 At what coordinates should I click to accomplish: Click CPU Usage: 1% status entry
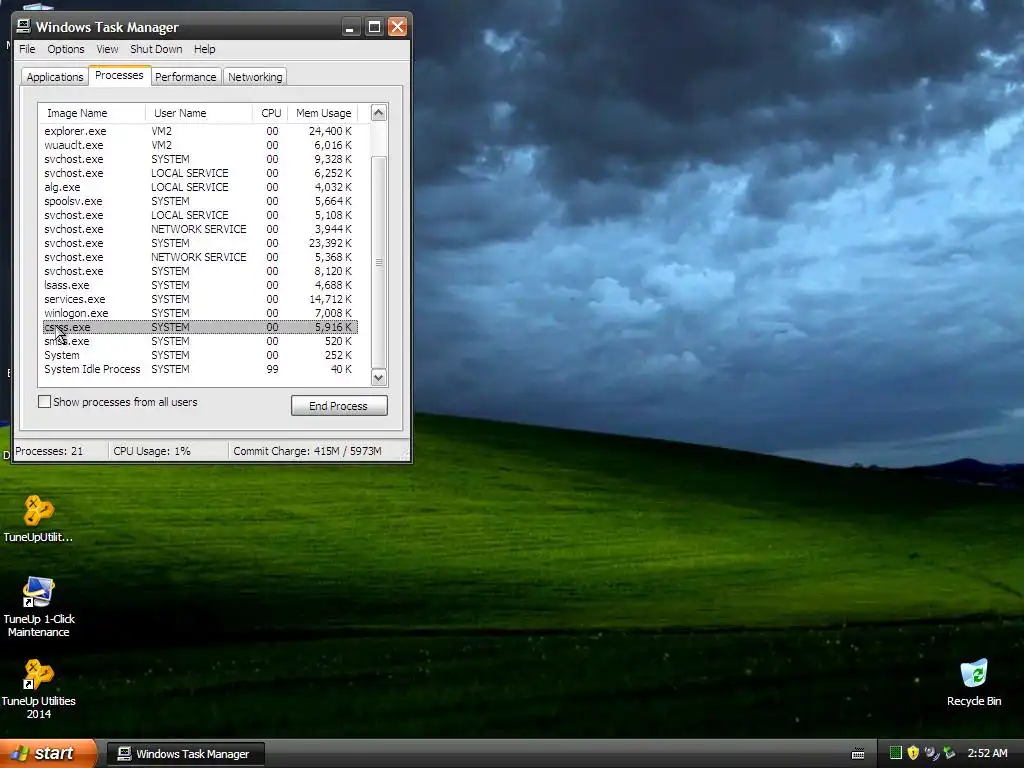point(168,451)
